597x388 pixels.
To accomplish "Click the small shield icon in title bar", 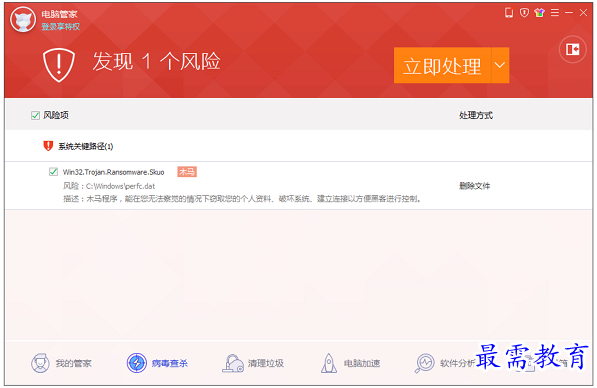I will pyautogui.click(x=524, y=13).
